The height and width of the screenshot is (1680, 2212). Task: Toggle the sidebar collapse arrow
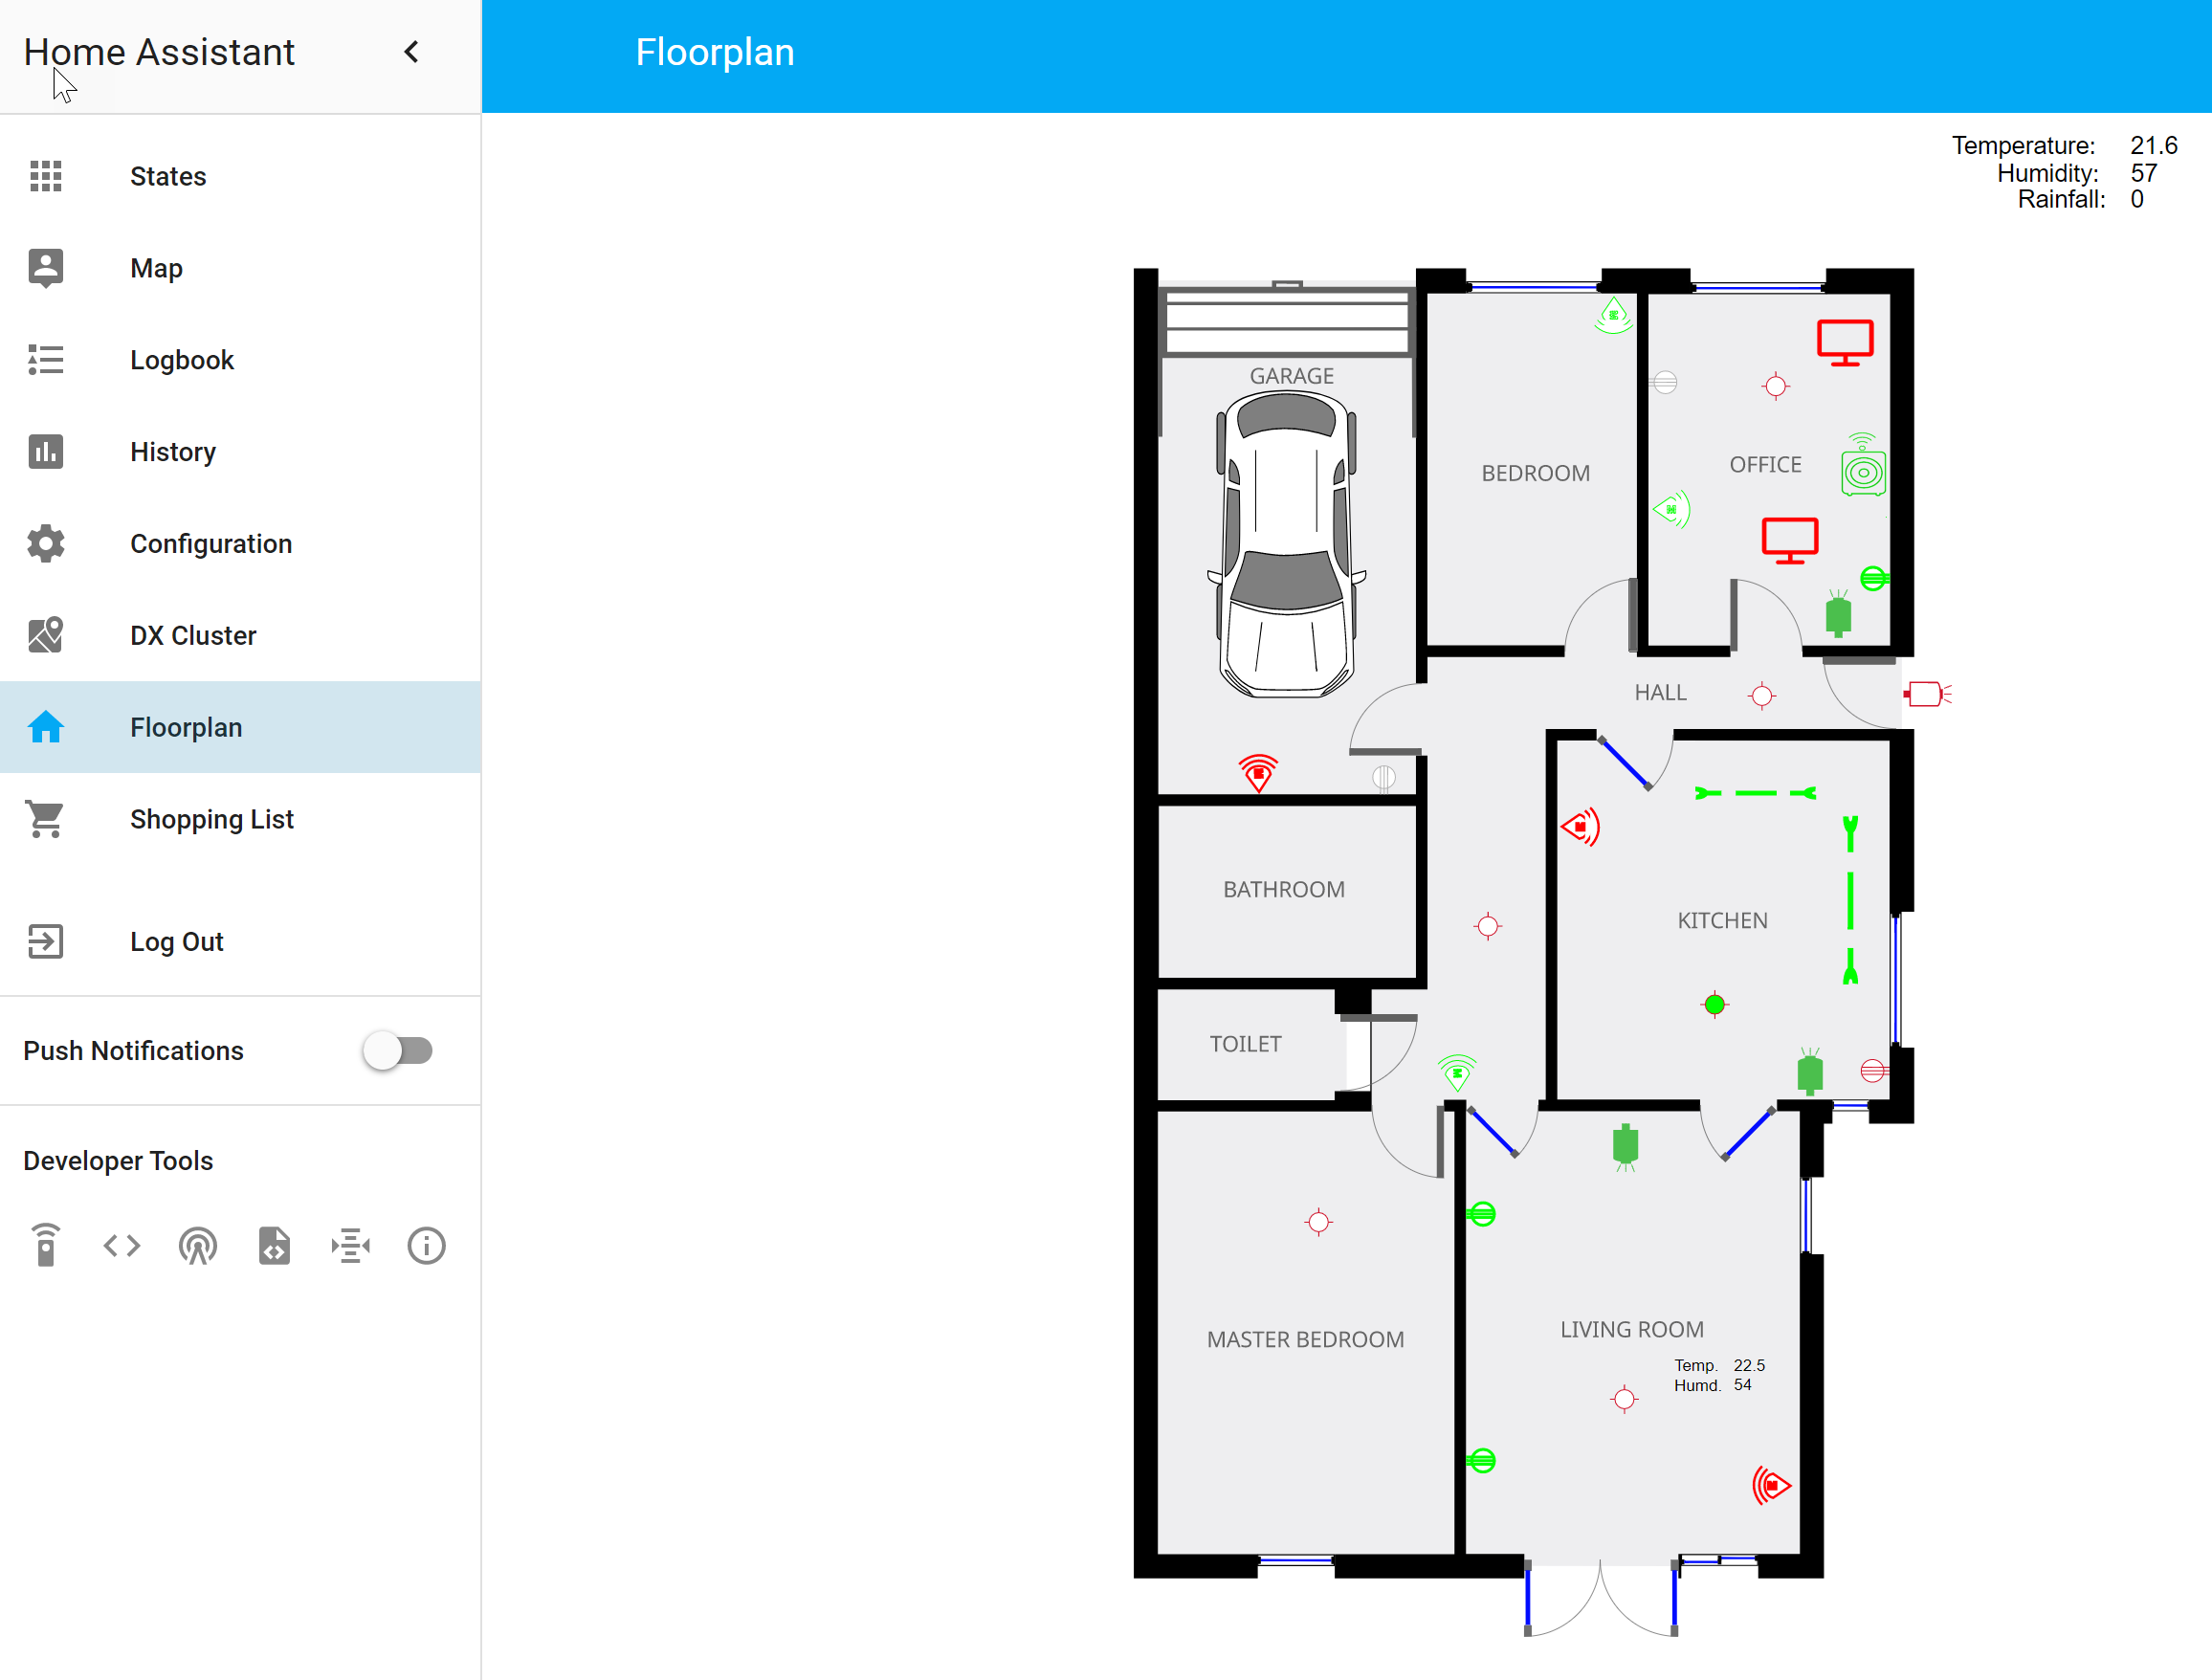(409, 51)
